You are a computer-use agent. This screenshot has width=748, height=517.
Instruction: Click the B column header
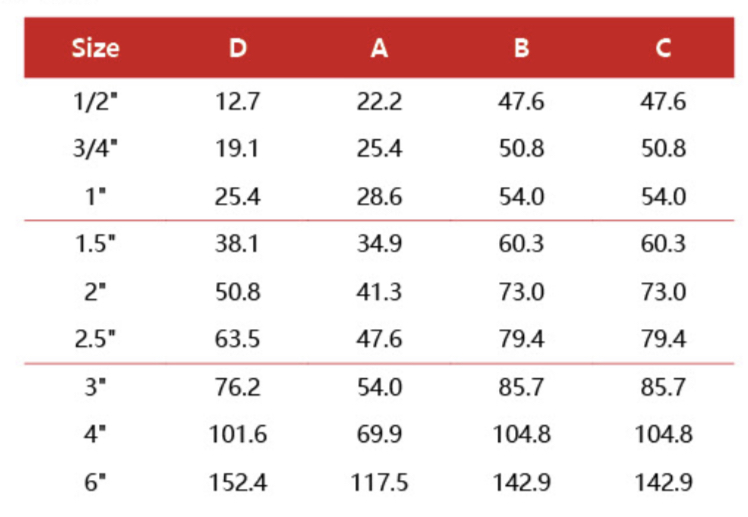click(521, 48)
